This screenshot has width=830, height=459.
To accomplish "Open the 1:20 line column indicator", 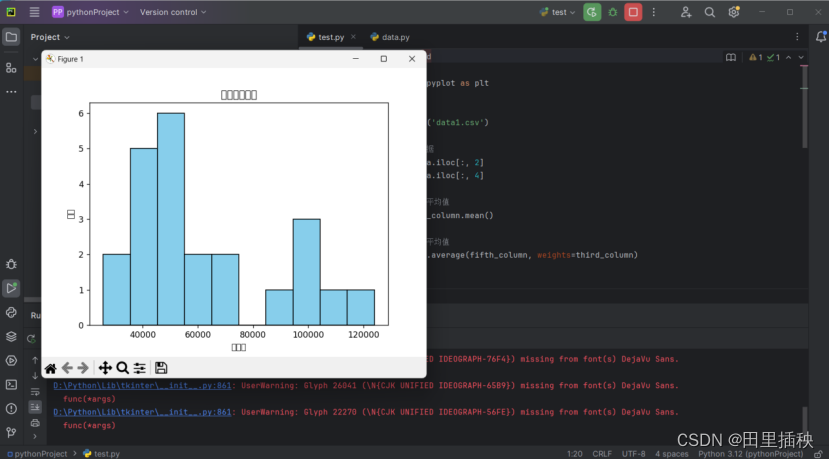I will (x=574, y=454).
